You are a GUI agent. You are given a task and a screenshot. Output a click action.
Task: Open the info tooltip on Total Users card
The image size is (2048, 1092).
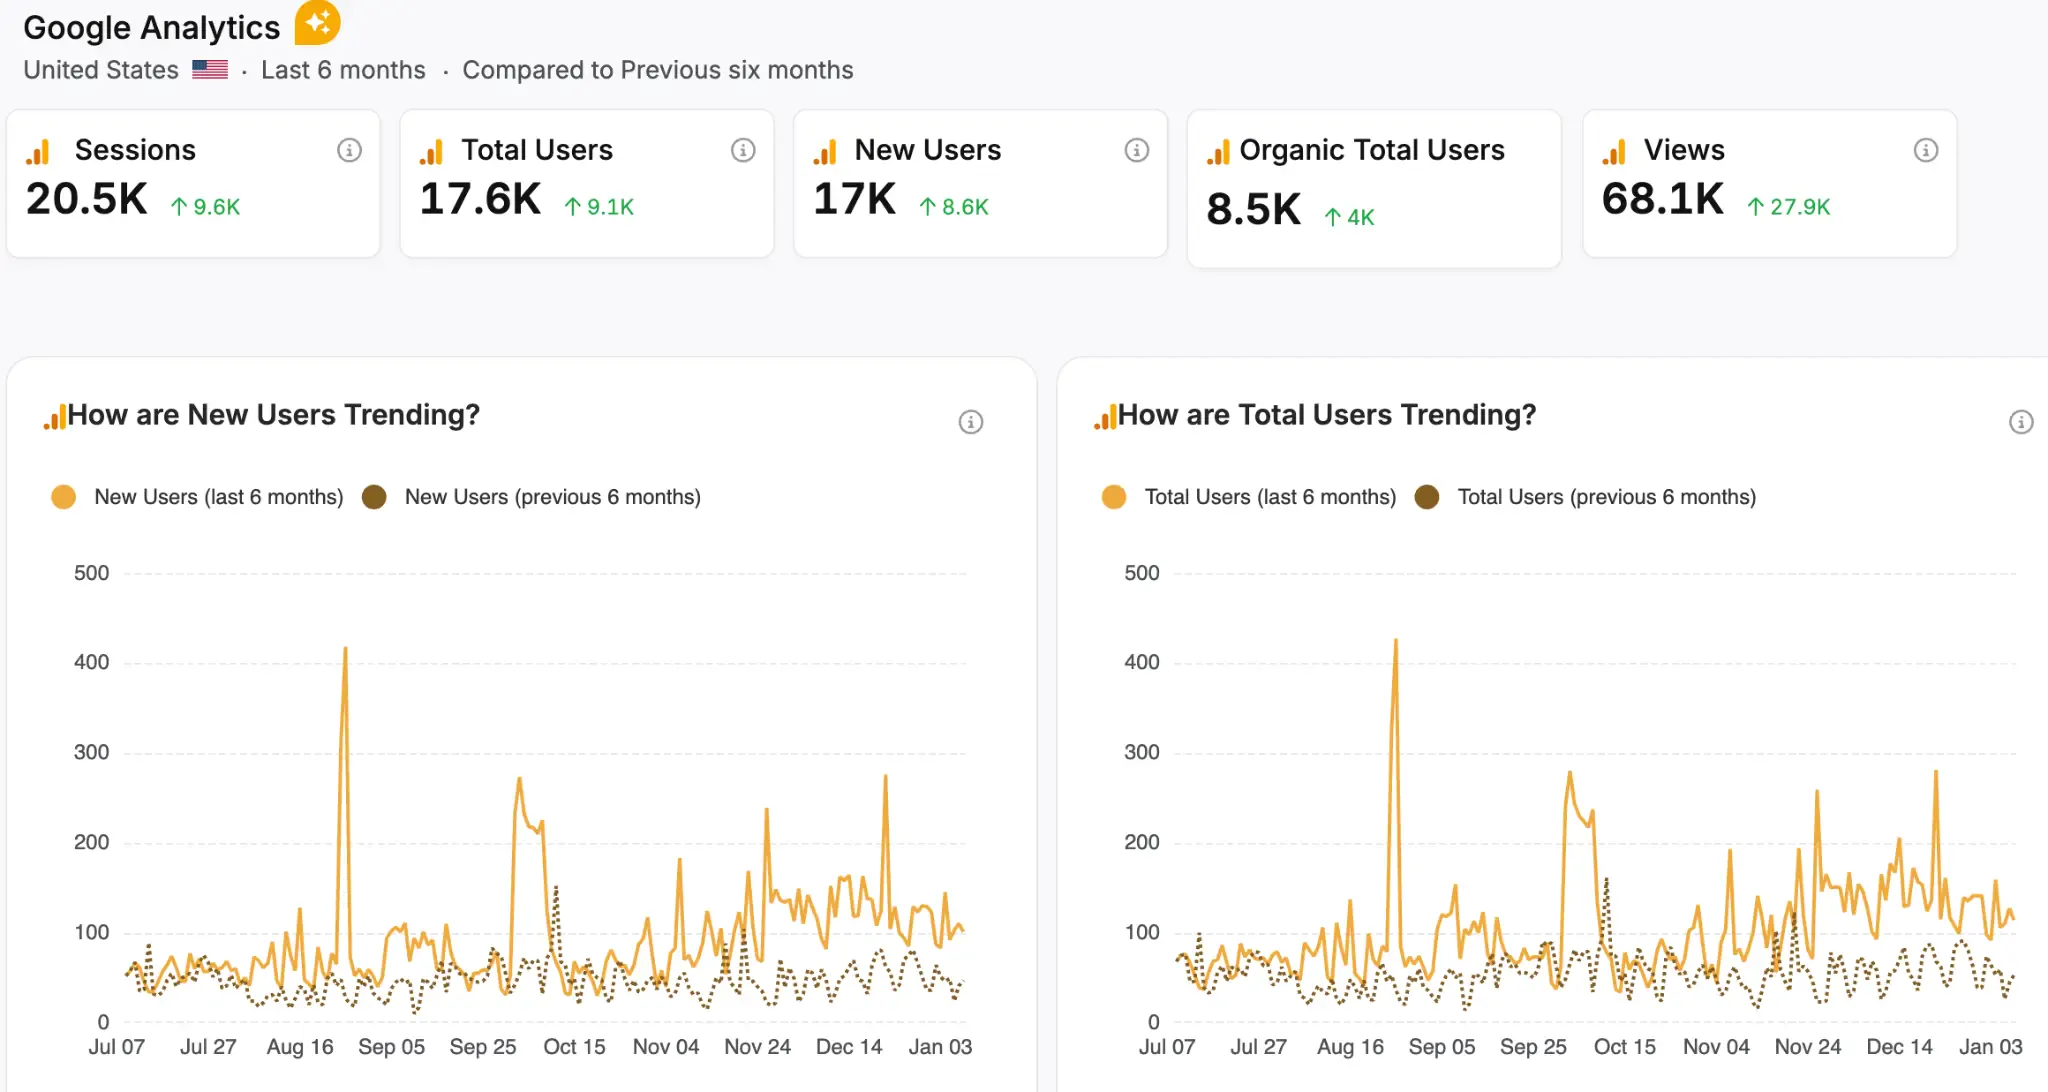[742, 150]
